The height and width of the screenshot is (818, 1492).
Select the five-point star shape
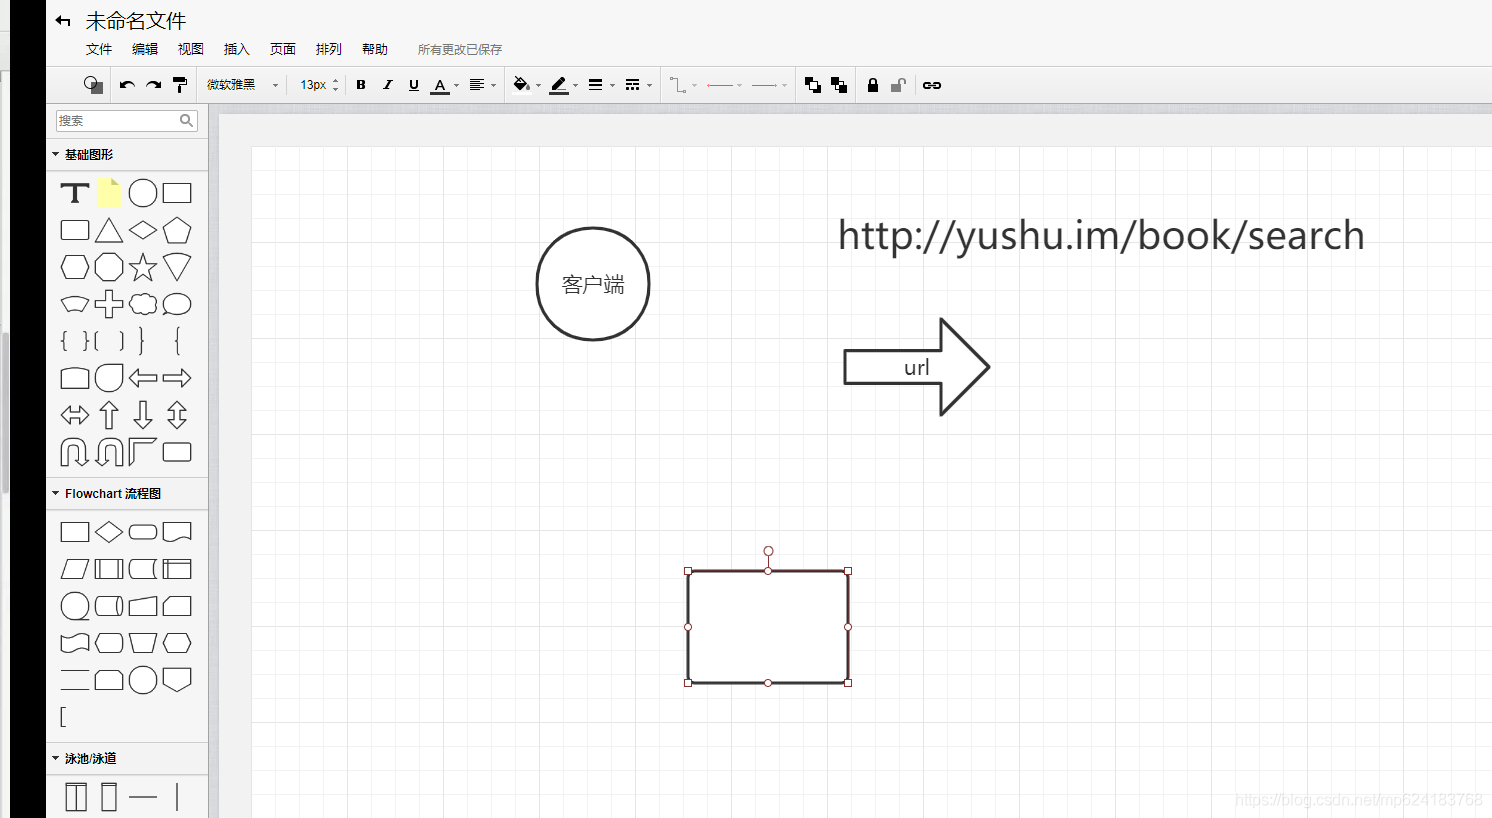click(x=143, y=267)
